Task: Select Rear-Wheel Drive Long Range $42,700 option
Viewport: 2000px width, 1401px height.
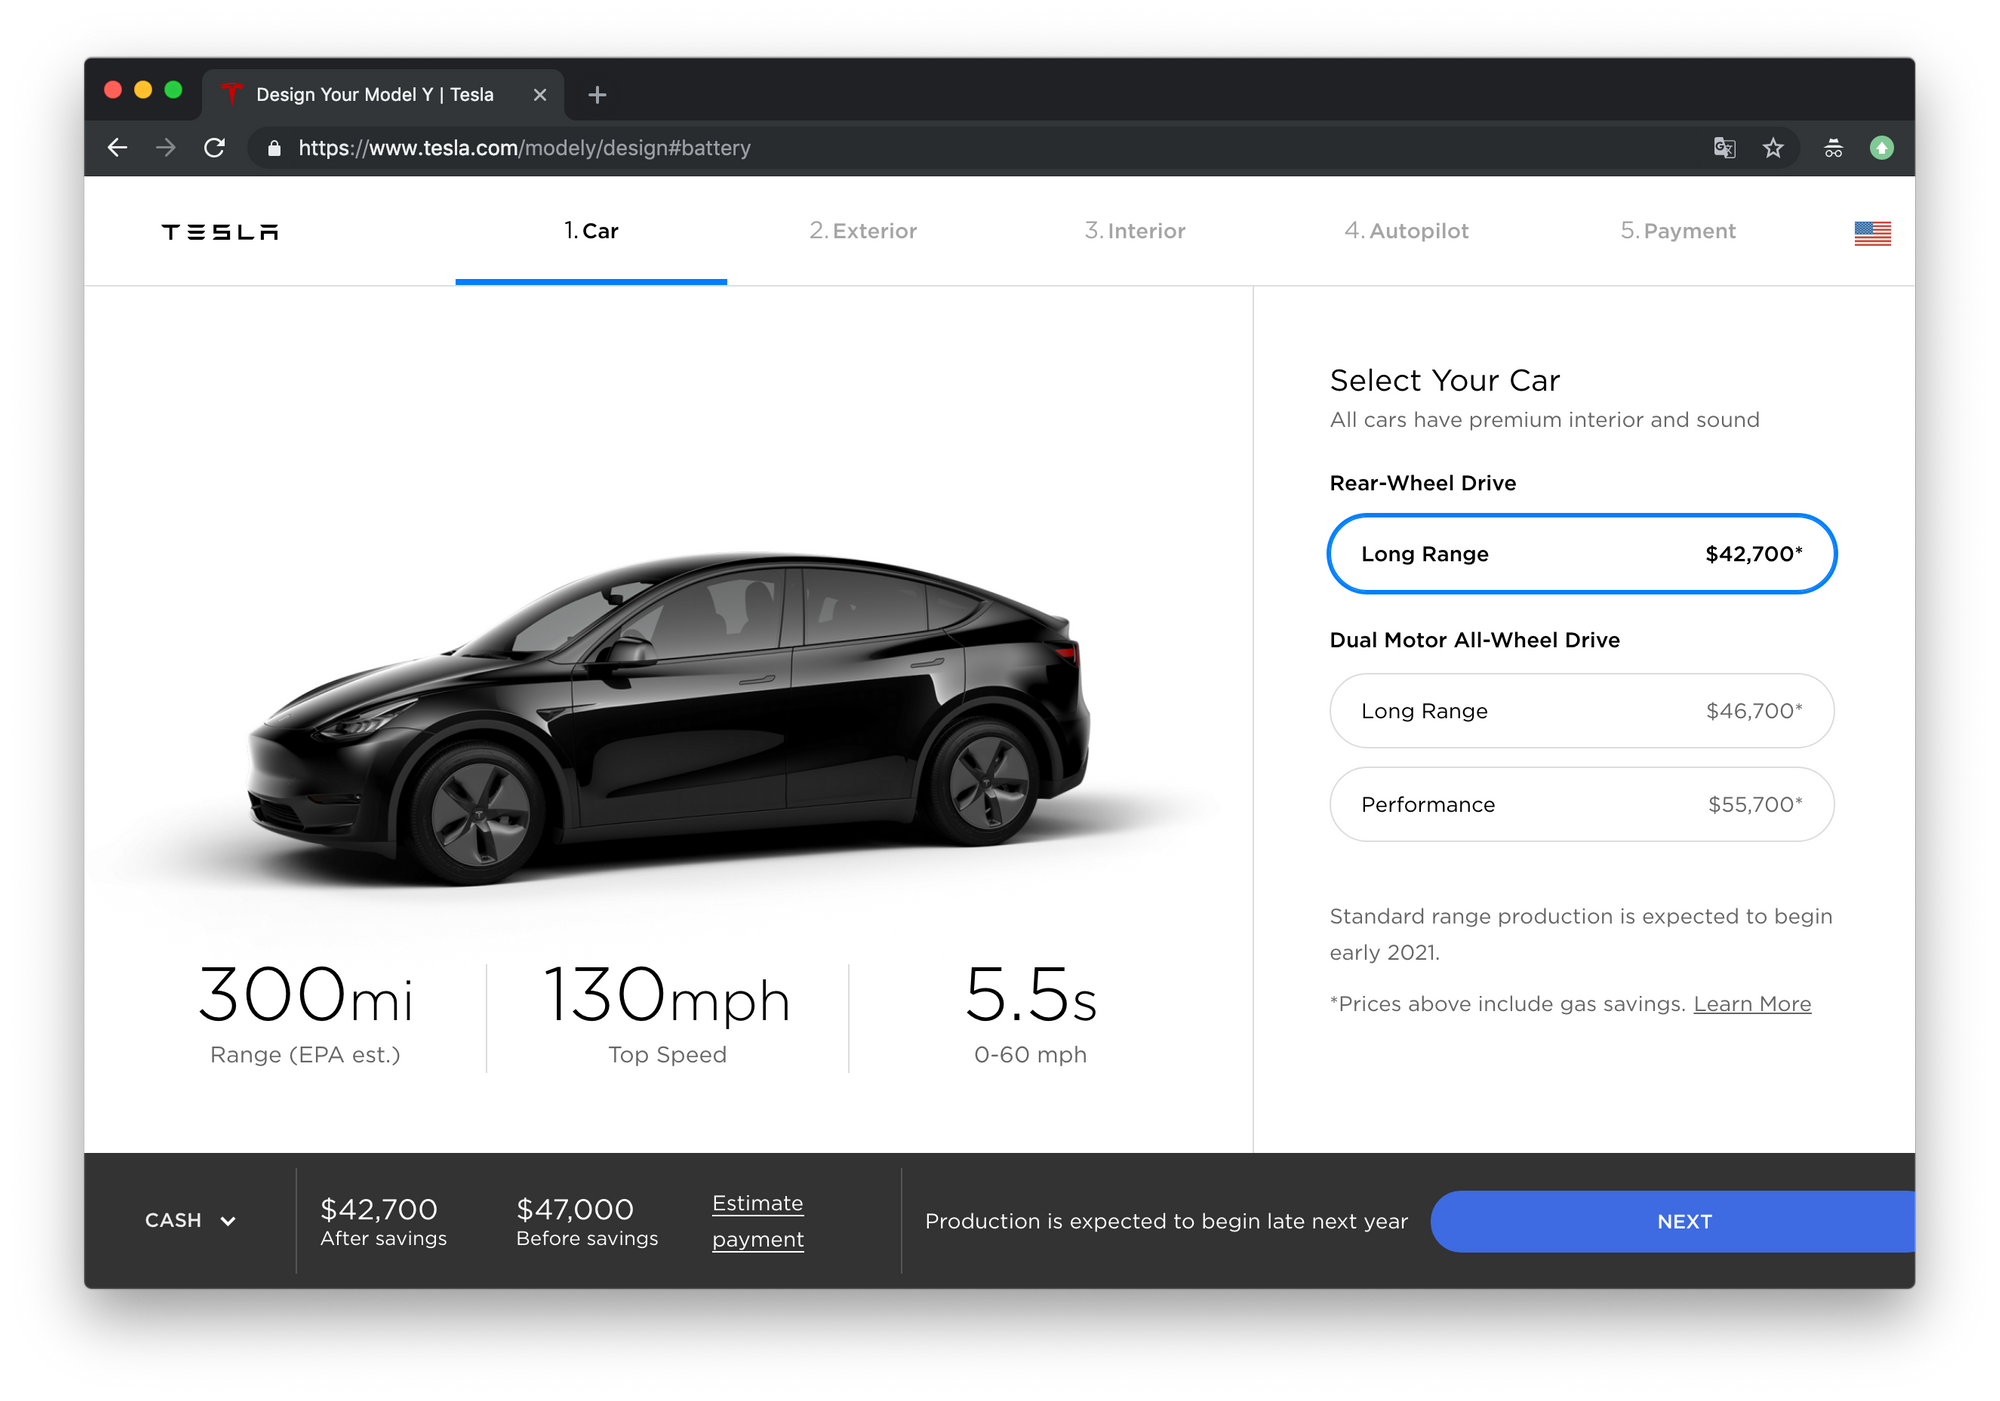Action: [1581, 554]
